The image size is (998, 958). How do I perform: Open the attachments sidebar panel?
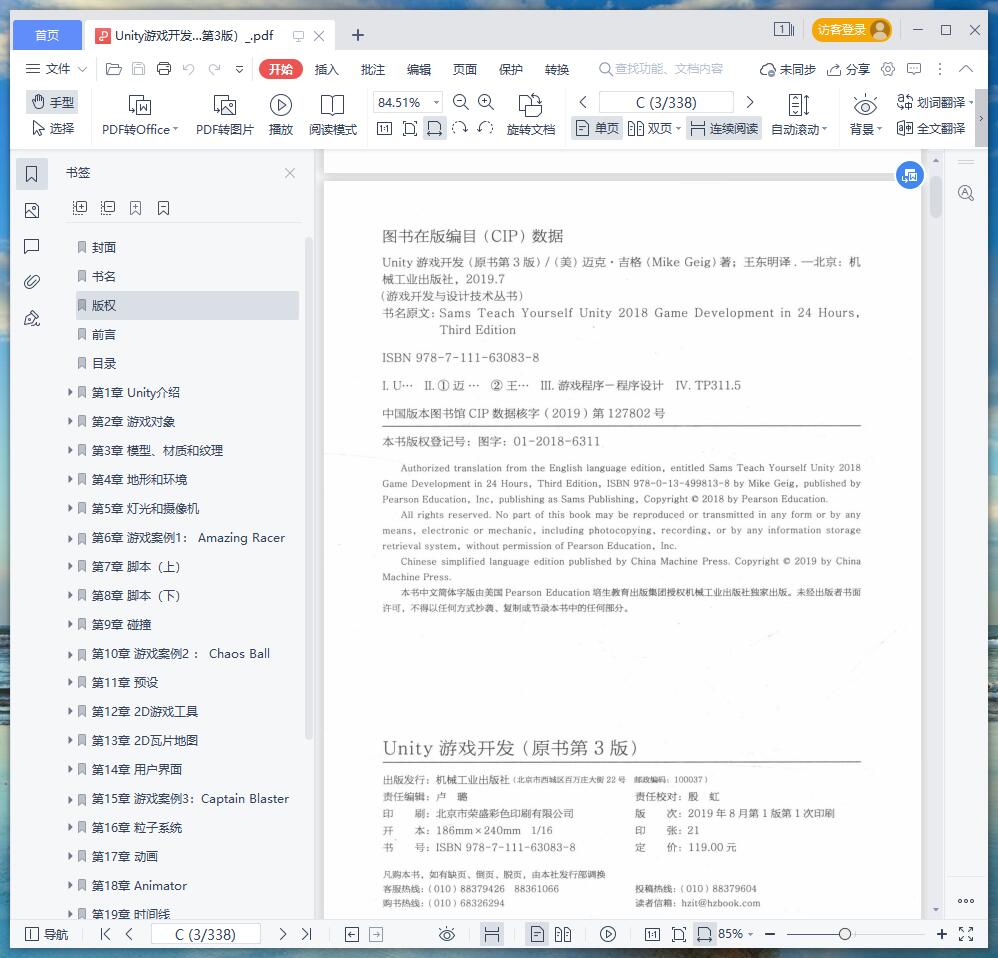(x=31, y=281)
